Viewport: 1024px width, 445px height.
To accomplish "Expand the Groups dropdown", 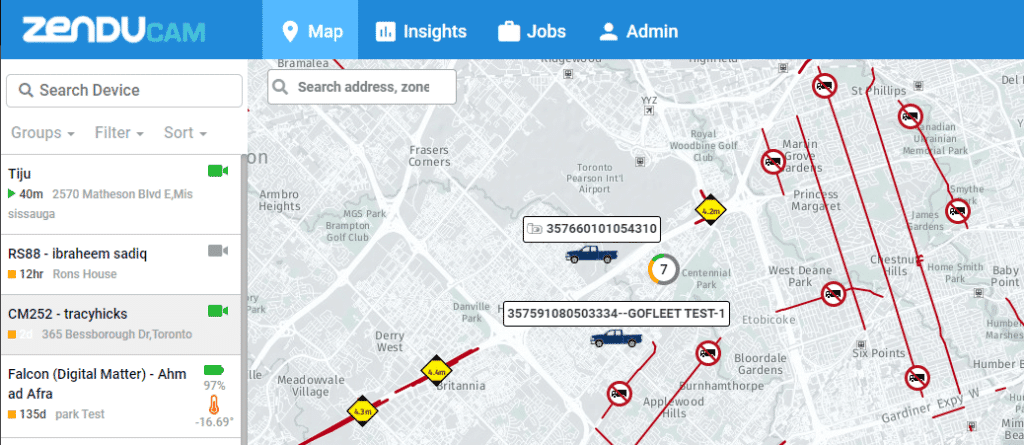I will click(x=43, y=133).
